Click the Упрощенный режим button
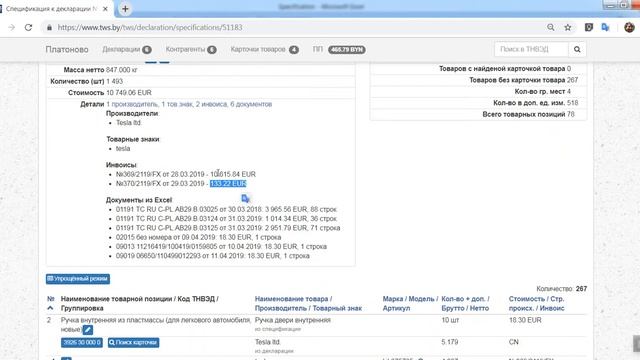Image resolution: width=640 pixels, height=360 pixels. point(78,279)
